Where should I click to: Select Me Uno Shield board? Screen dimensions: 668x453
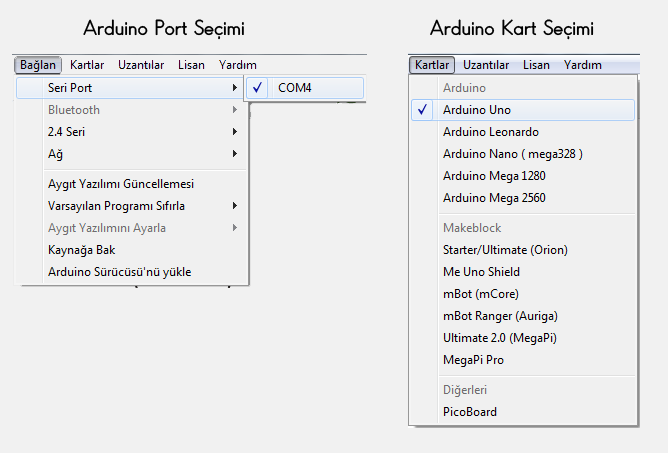pos(523,272)
